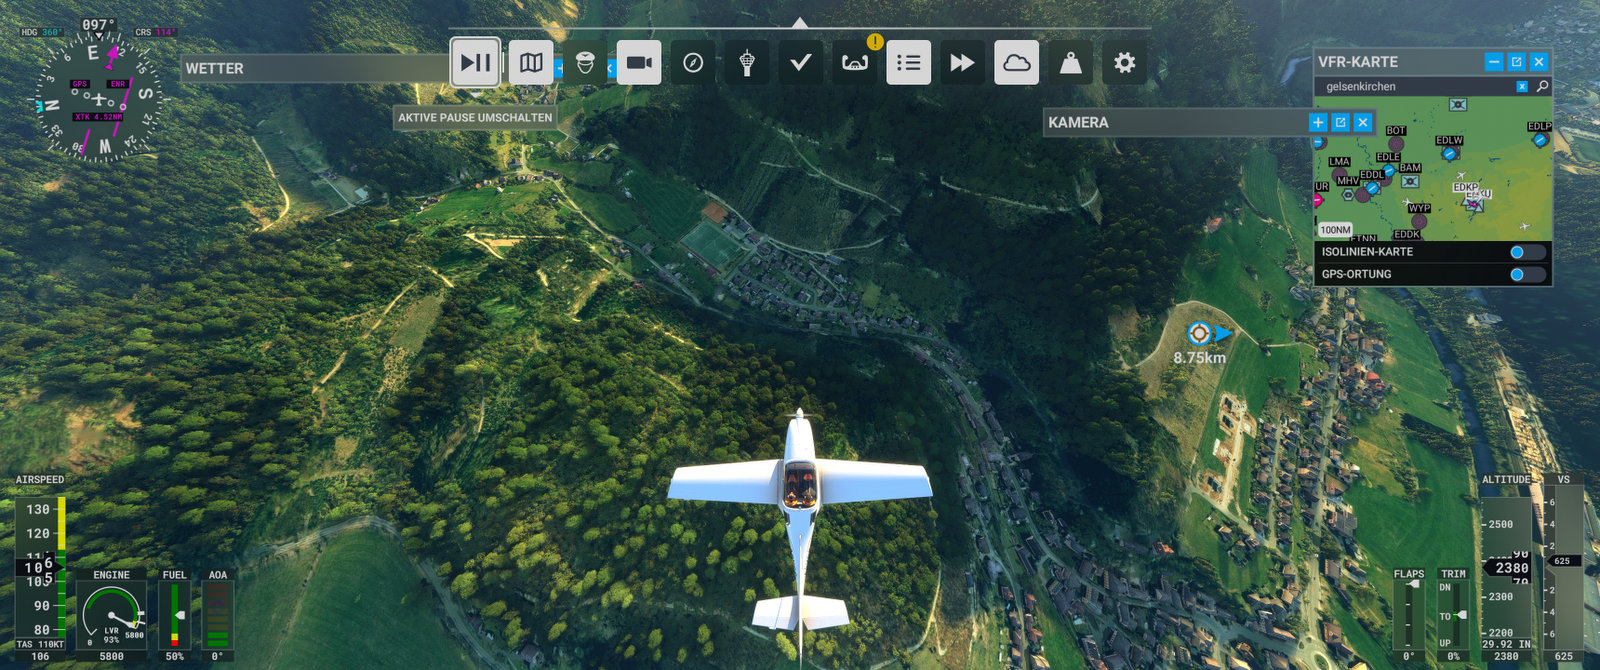
Task: Click the fast-forward sim rate icon
Action: pos(962,63)
